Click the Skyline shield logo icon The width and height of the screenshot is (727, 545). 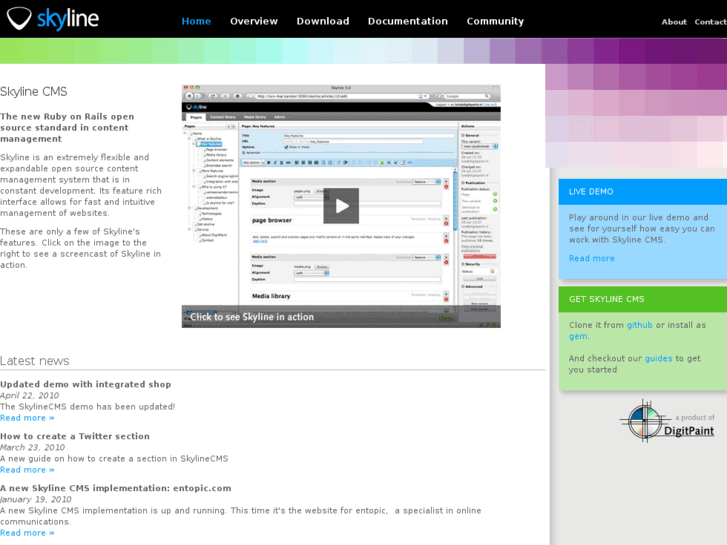click(x=19, y=19)
